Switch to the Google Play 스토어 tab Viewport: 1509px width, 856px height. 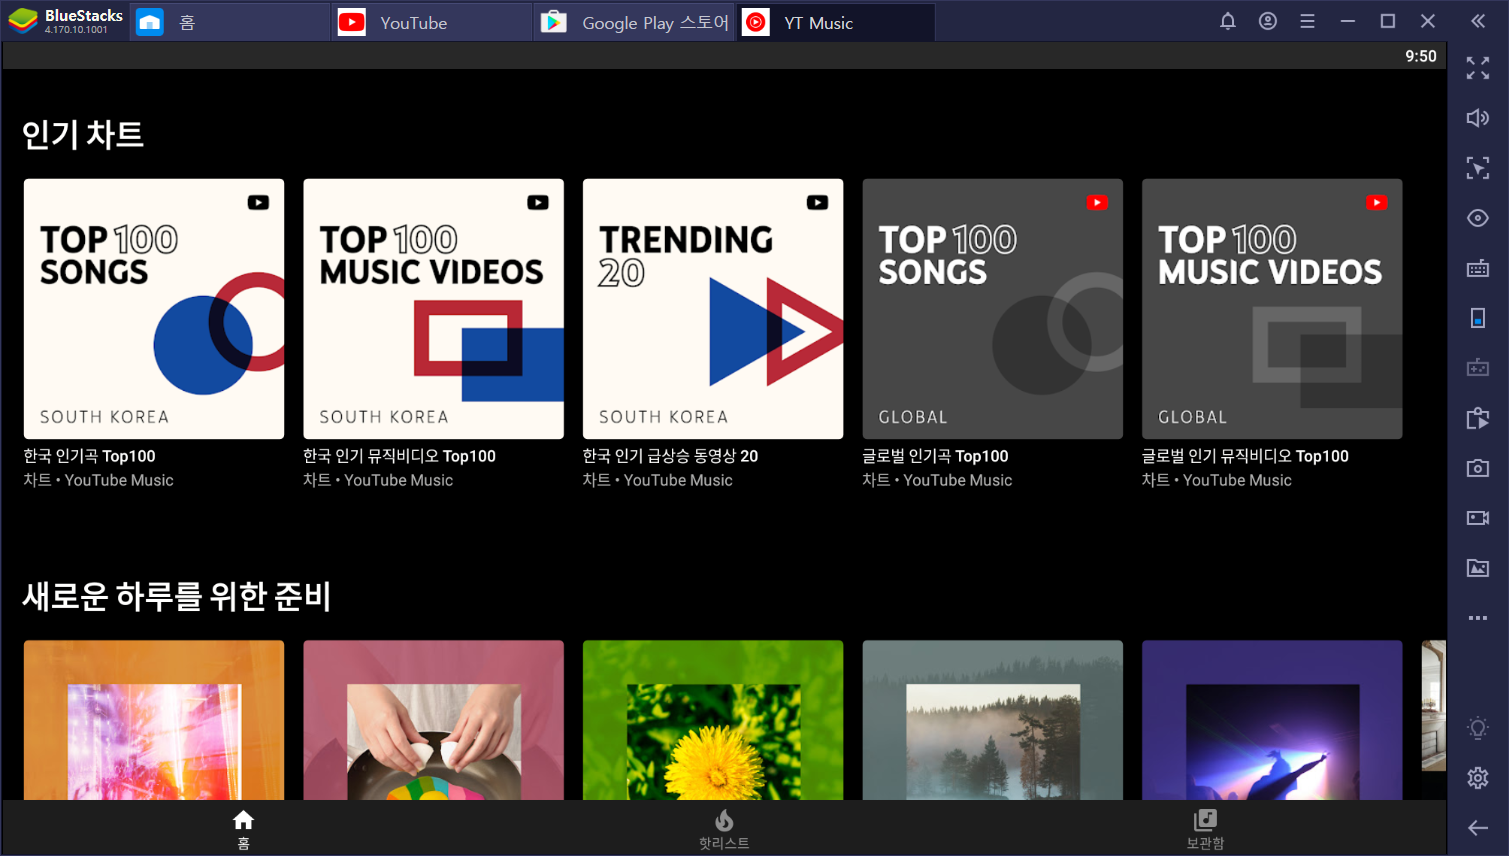[x=634, y=22]
